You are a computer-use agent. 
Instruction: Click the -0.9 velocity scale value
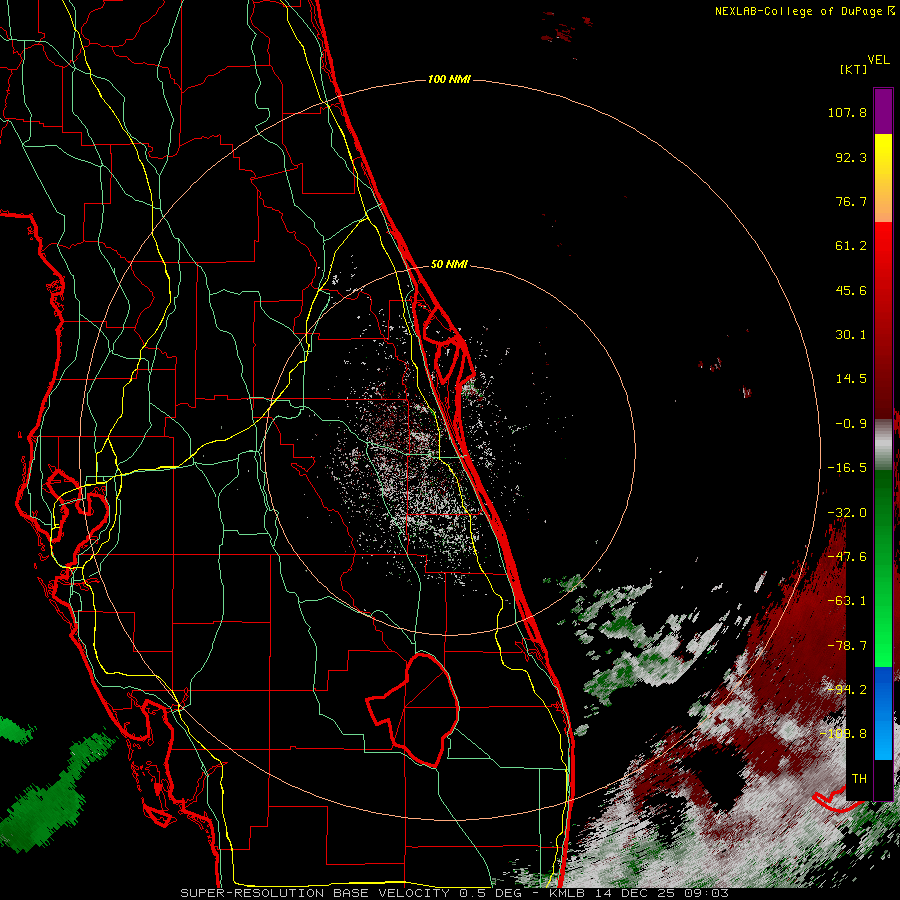[x=851, y=424]
